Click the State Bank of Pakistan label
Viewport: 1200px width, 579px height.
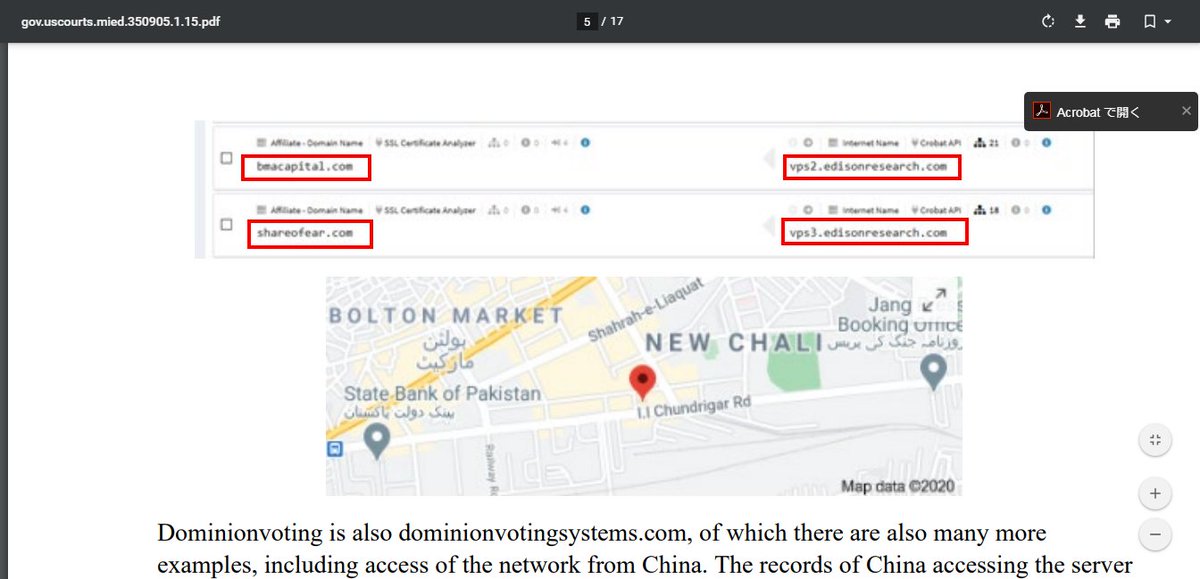click(442, 393)
